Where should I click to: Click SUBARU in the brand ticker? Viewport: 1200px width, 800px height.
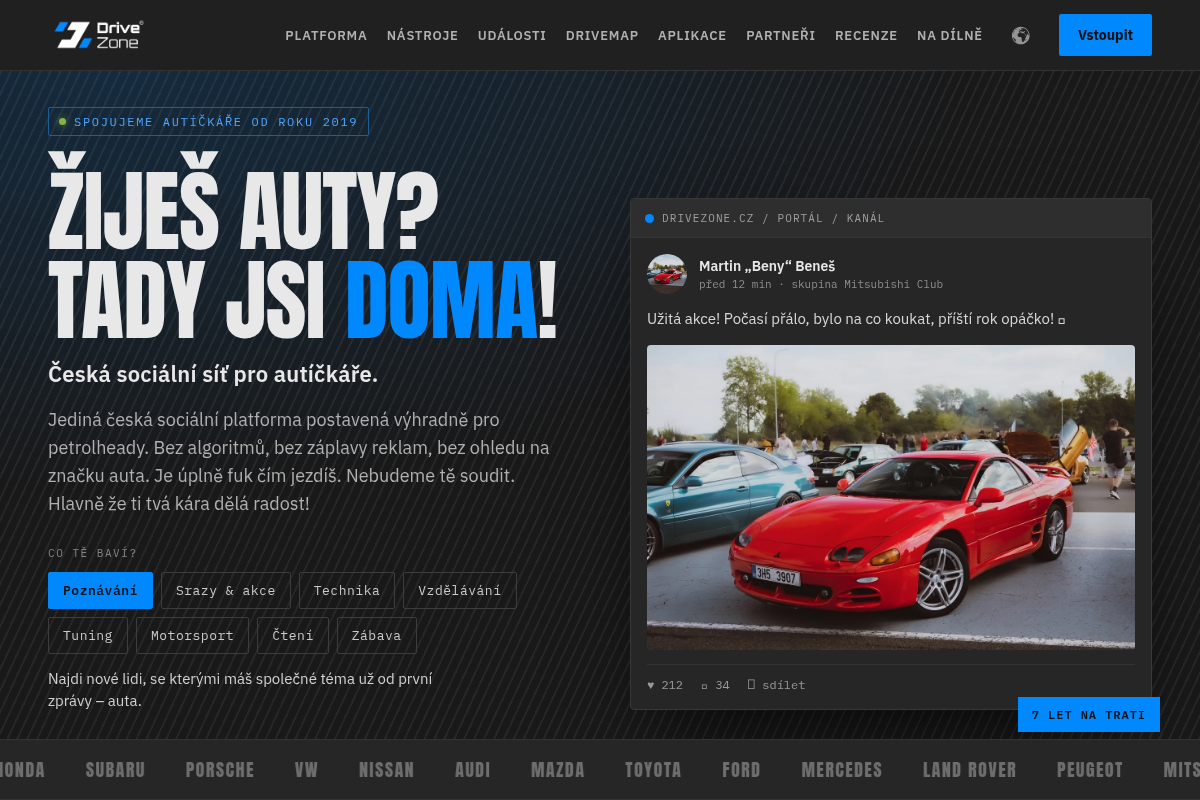[x=115, y=770]
